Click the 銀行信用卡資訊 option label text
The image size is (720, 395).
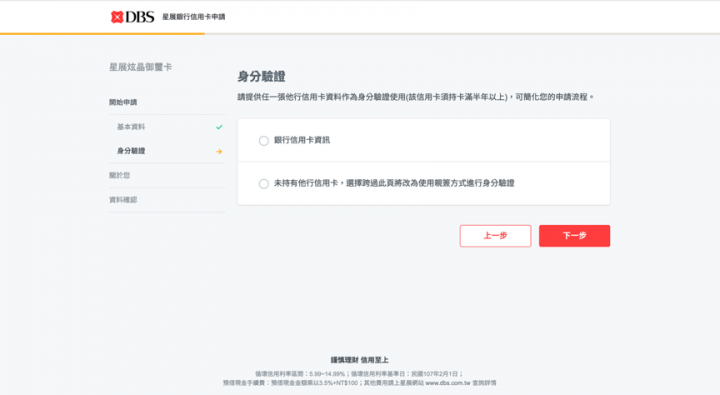302,140
